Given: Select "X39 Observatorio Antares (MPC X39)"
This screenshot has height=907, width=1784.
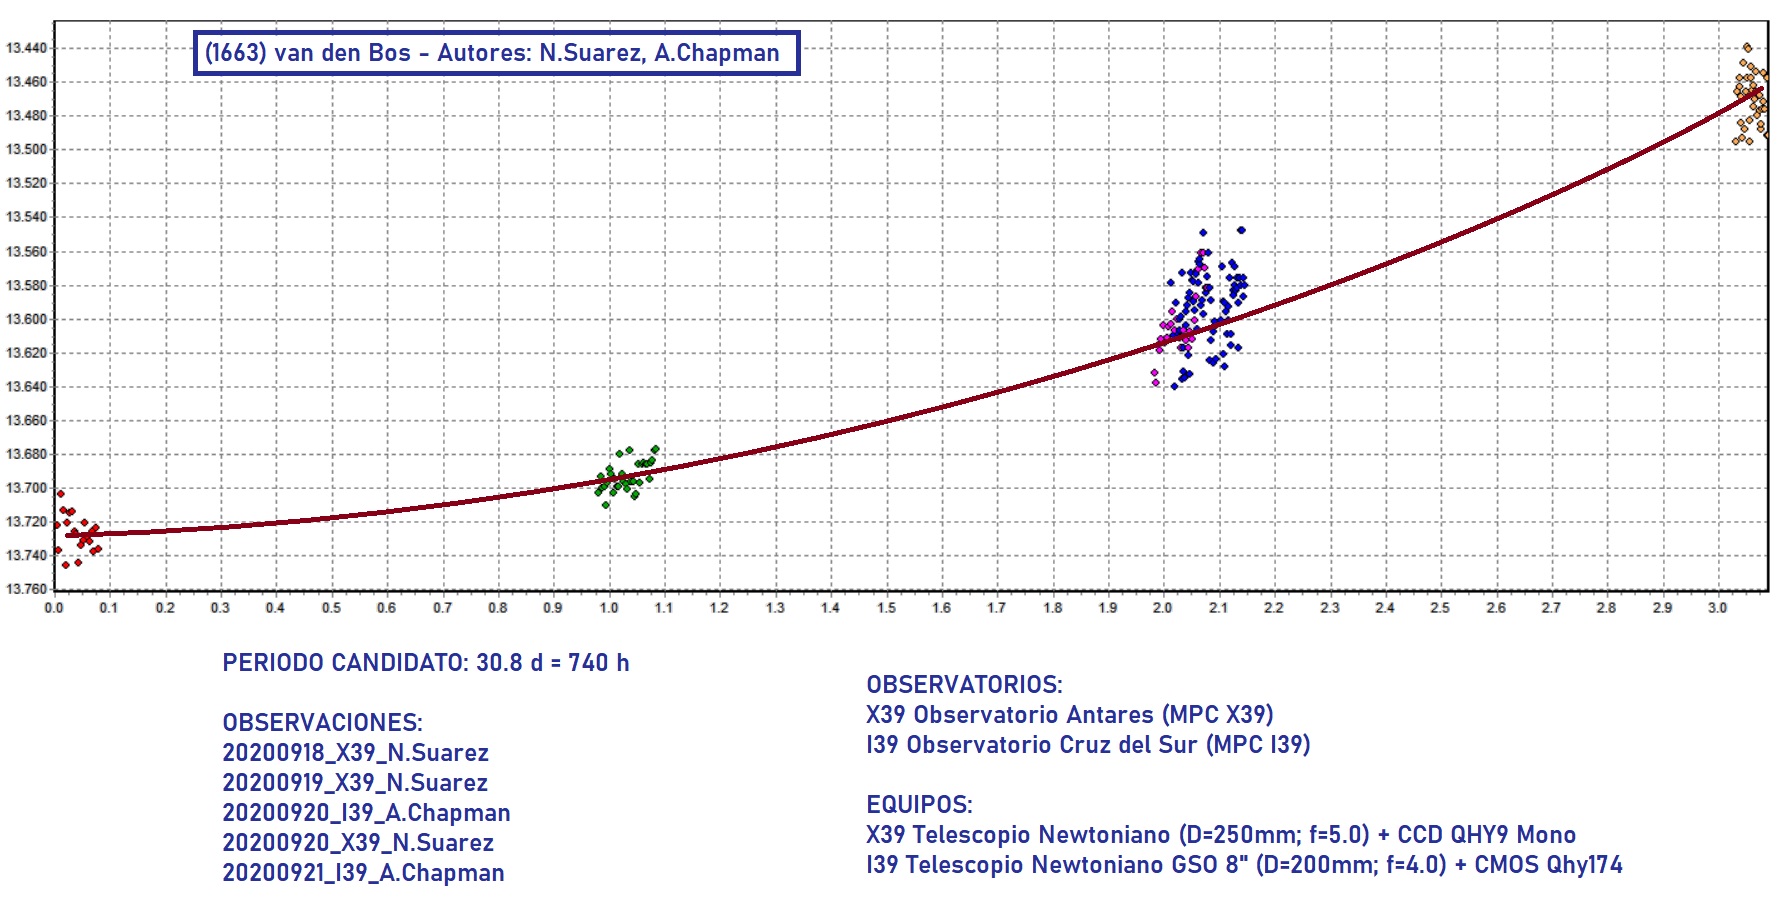Looking at the screenshot, I should (x=1069, y=715).
